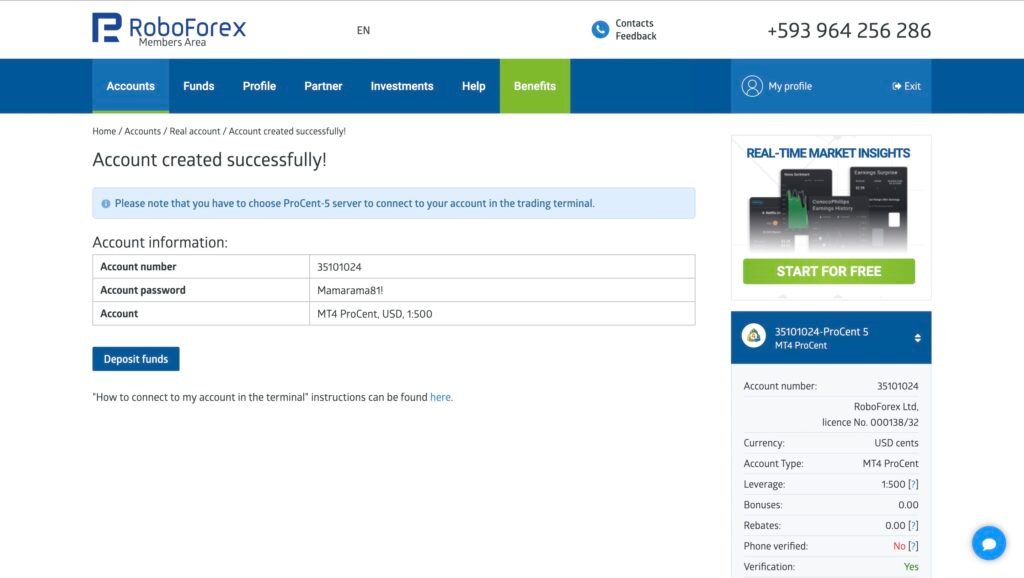Click the Contacts link

click(634, 23)
